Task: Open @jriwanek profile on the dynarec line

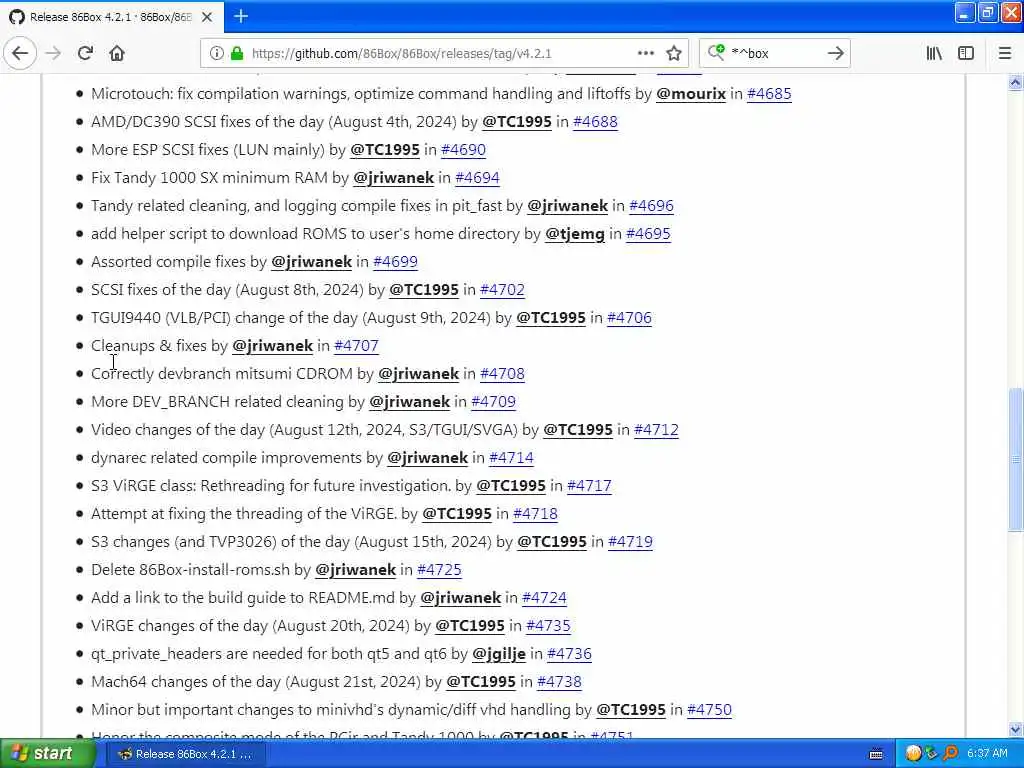Action: [427, 458]
